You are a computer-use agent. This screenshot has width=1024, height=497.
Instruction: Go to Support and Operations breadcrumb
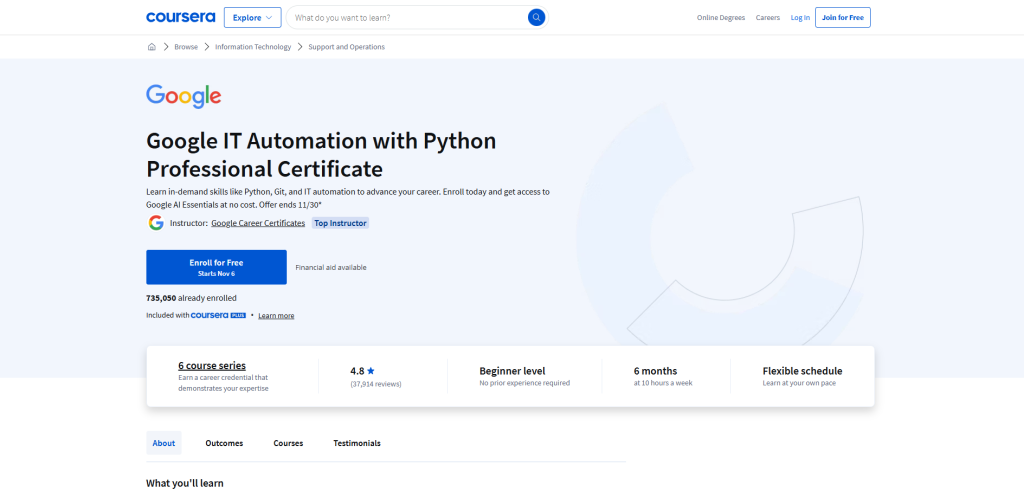[x=346, y=47]
